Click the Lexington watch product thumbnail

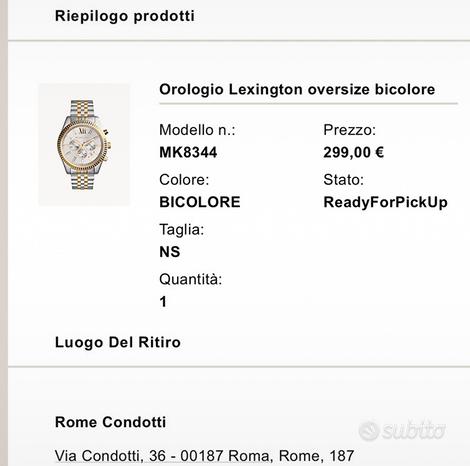tap(84, 145)
